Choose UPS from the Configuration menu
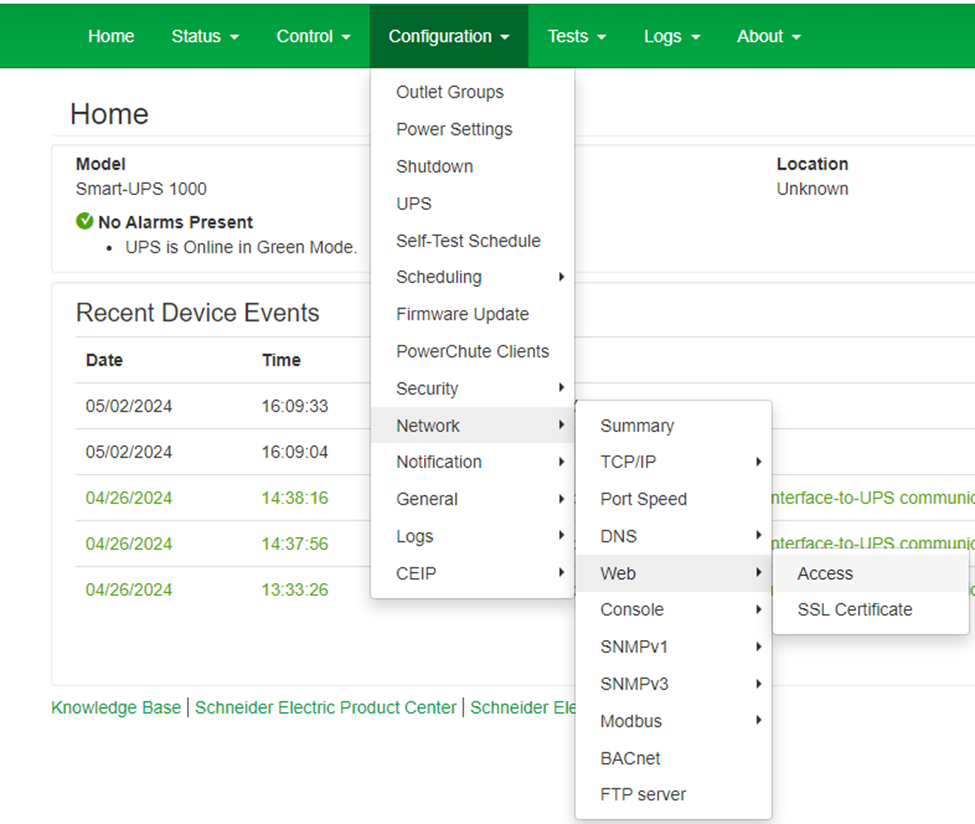The height and width of the screenshot is (824, 975). click(x=472, y=203)
